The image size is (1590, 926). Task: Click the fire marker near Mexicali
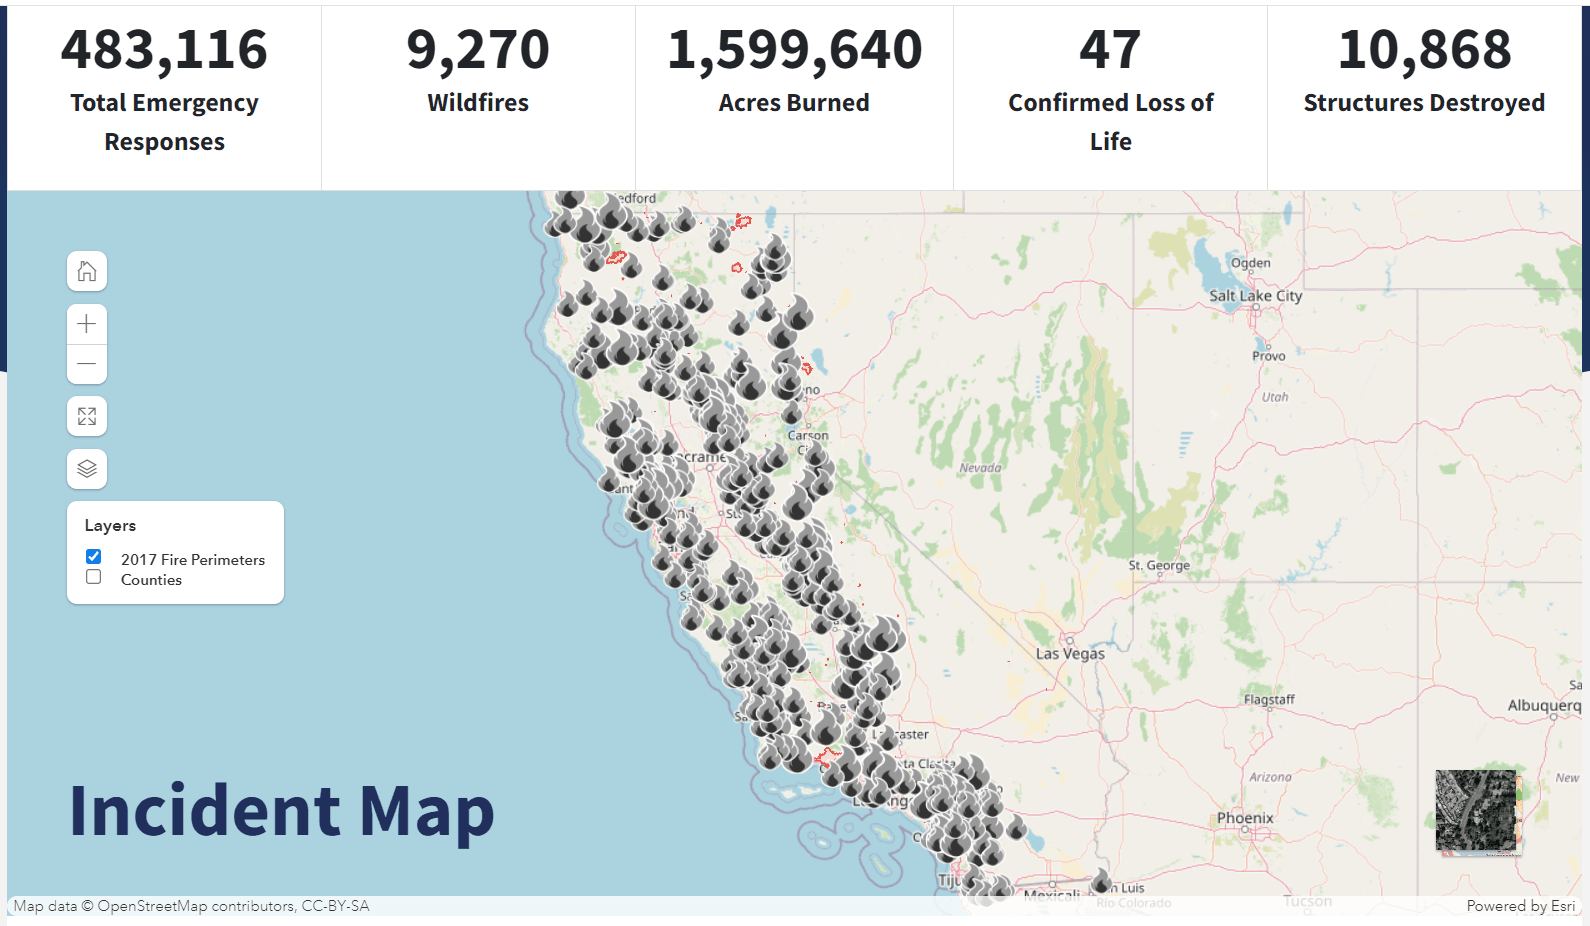pyautogui.click(x=1100, y=881)
